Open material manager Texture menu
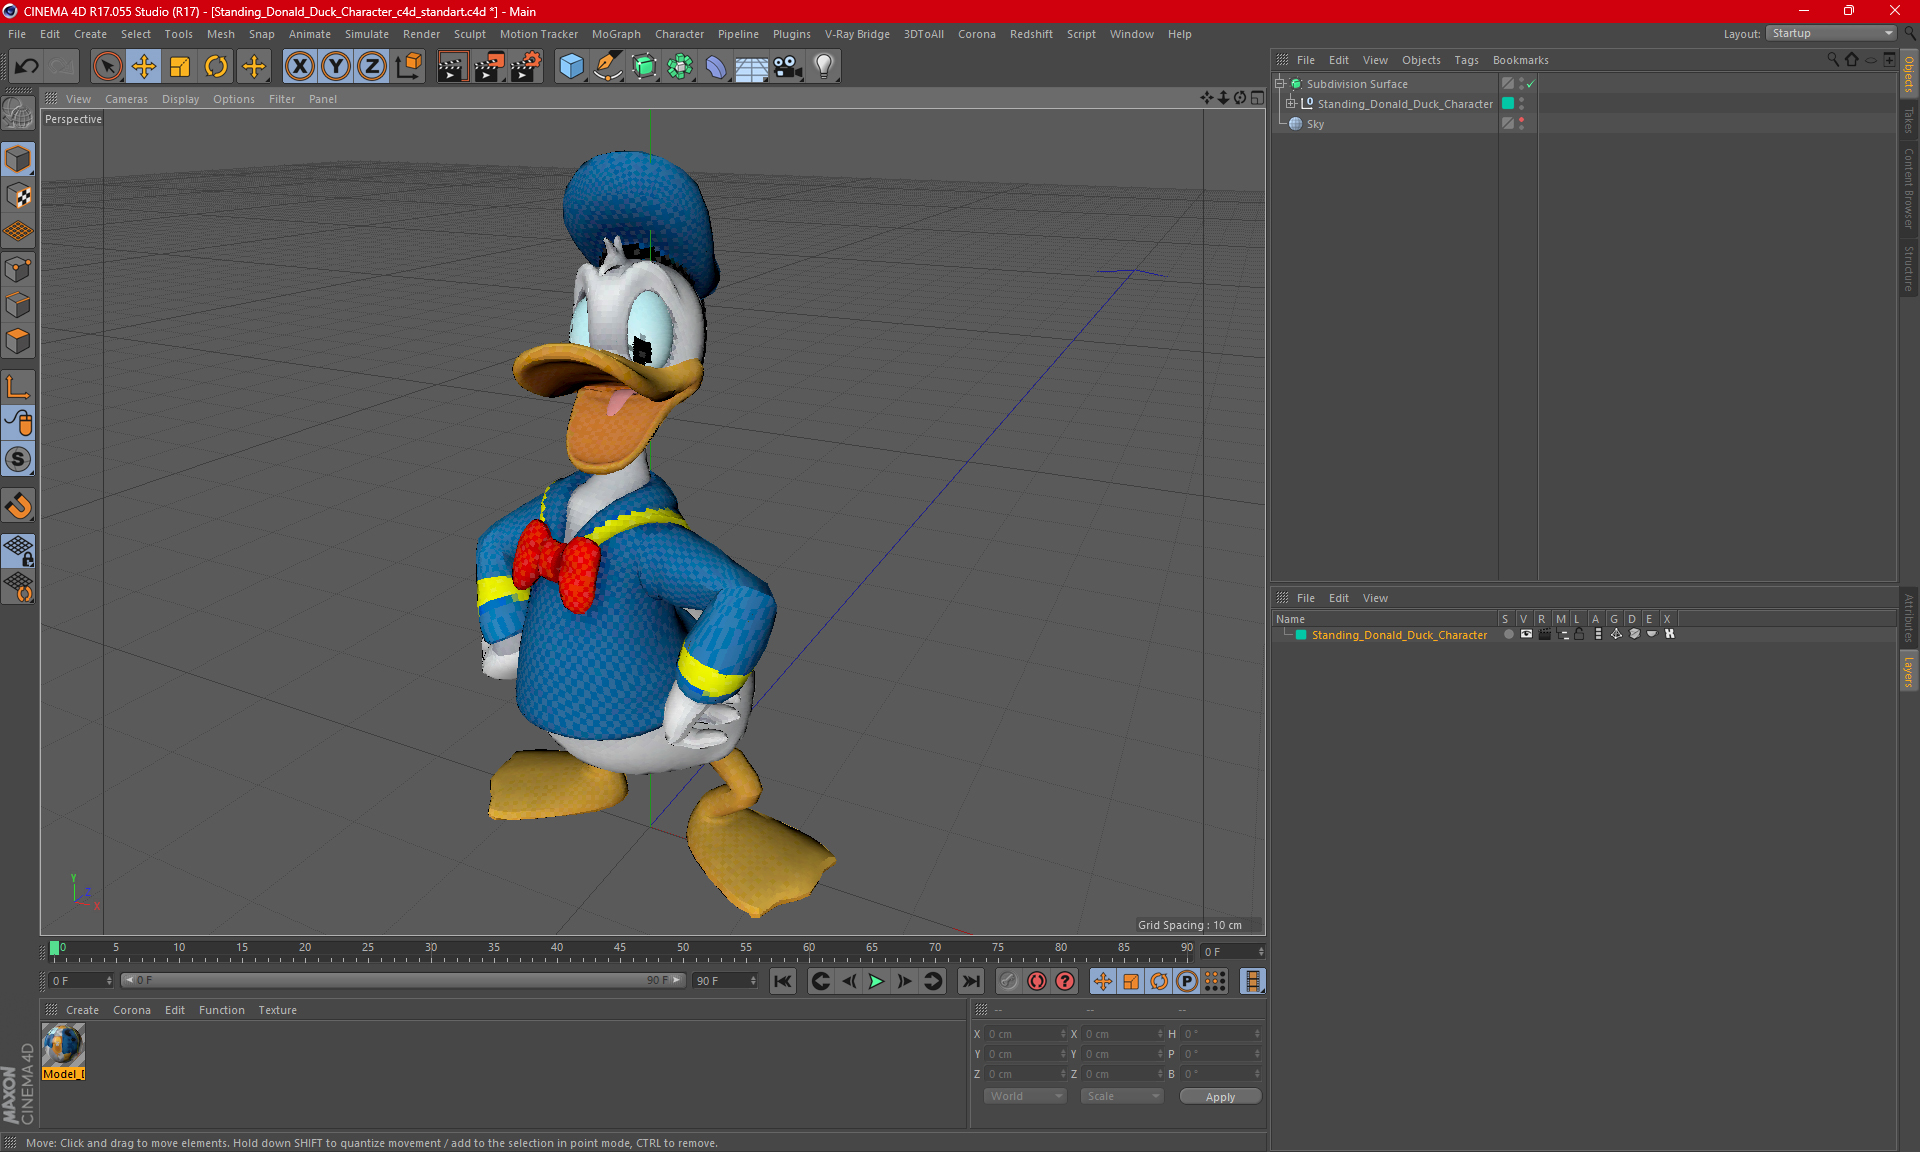The height and width of the screenshot is (1152, 1920). (x=277, y=1010)
